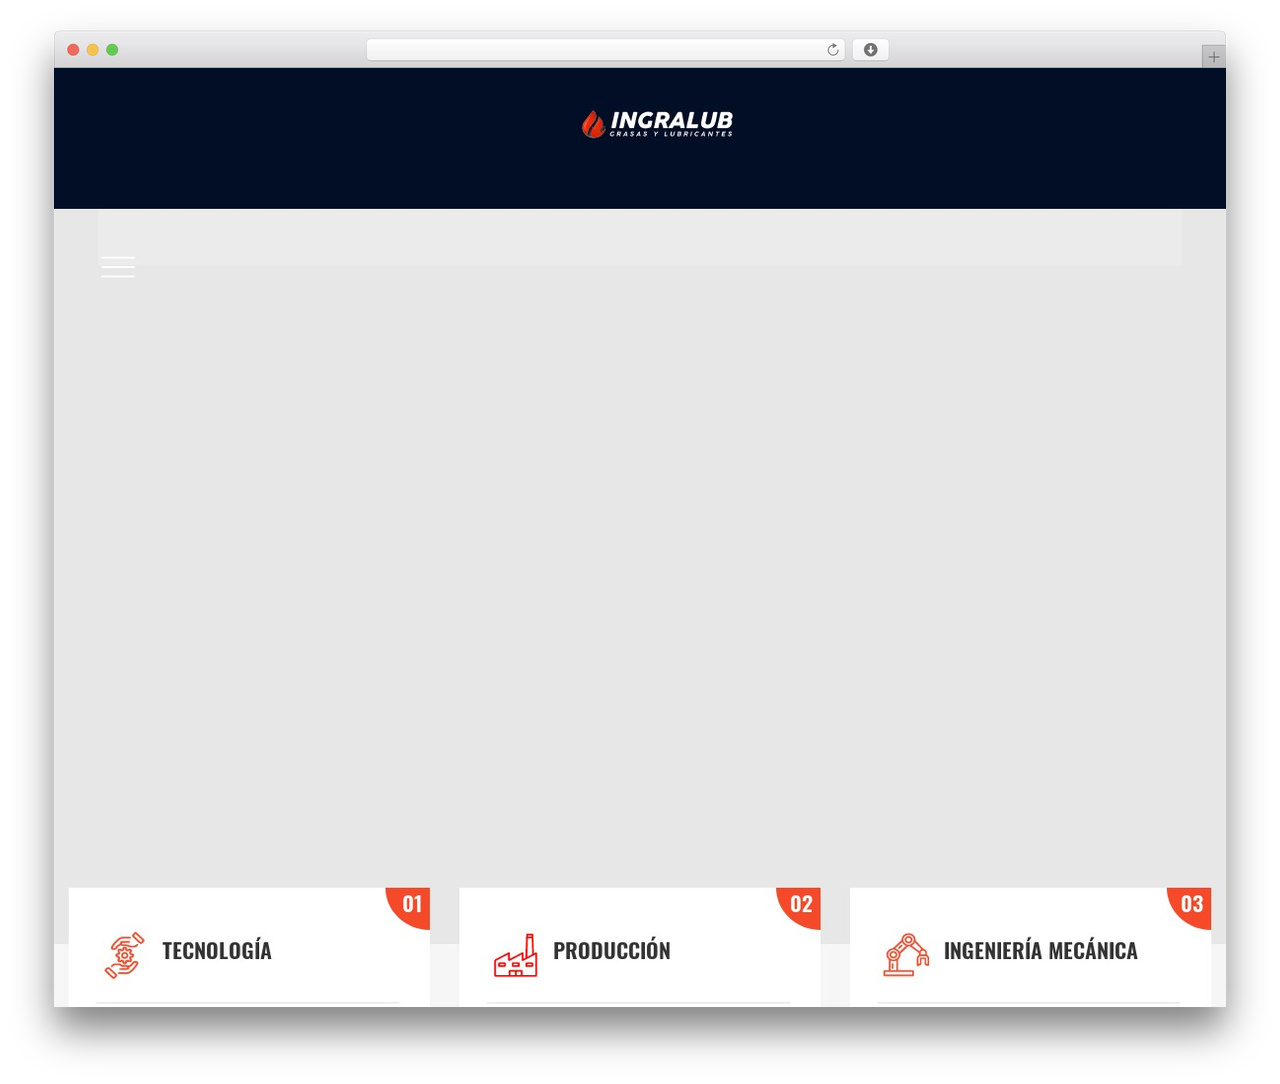Reload the page with the refresh icon
Screen dimensions: 1280x1084
832,50
